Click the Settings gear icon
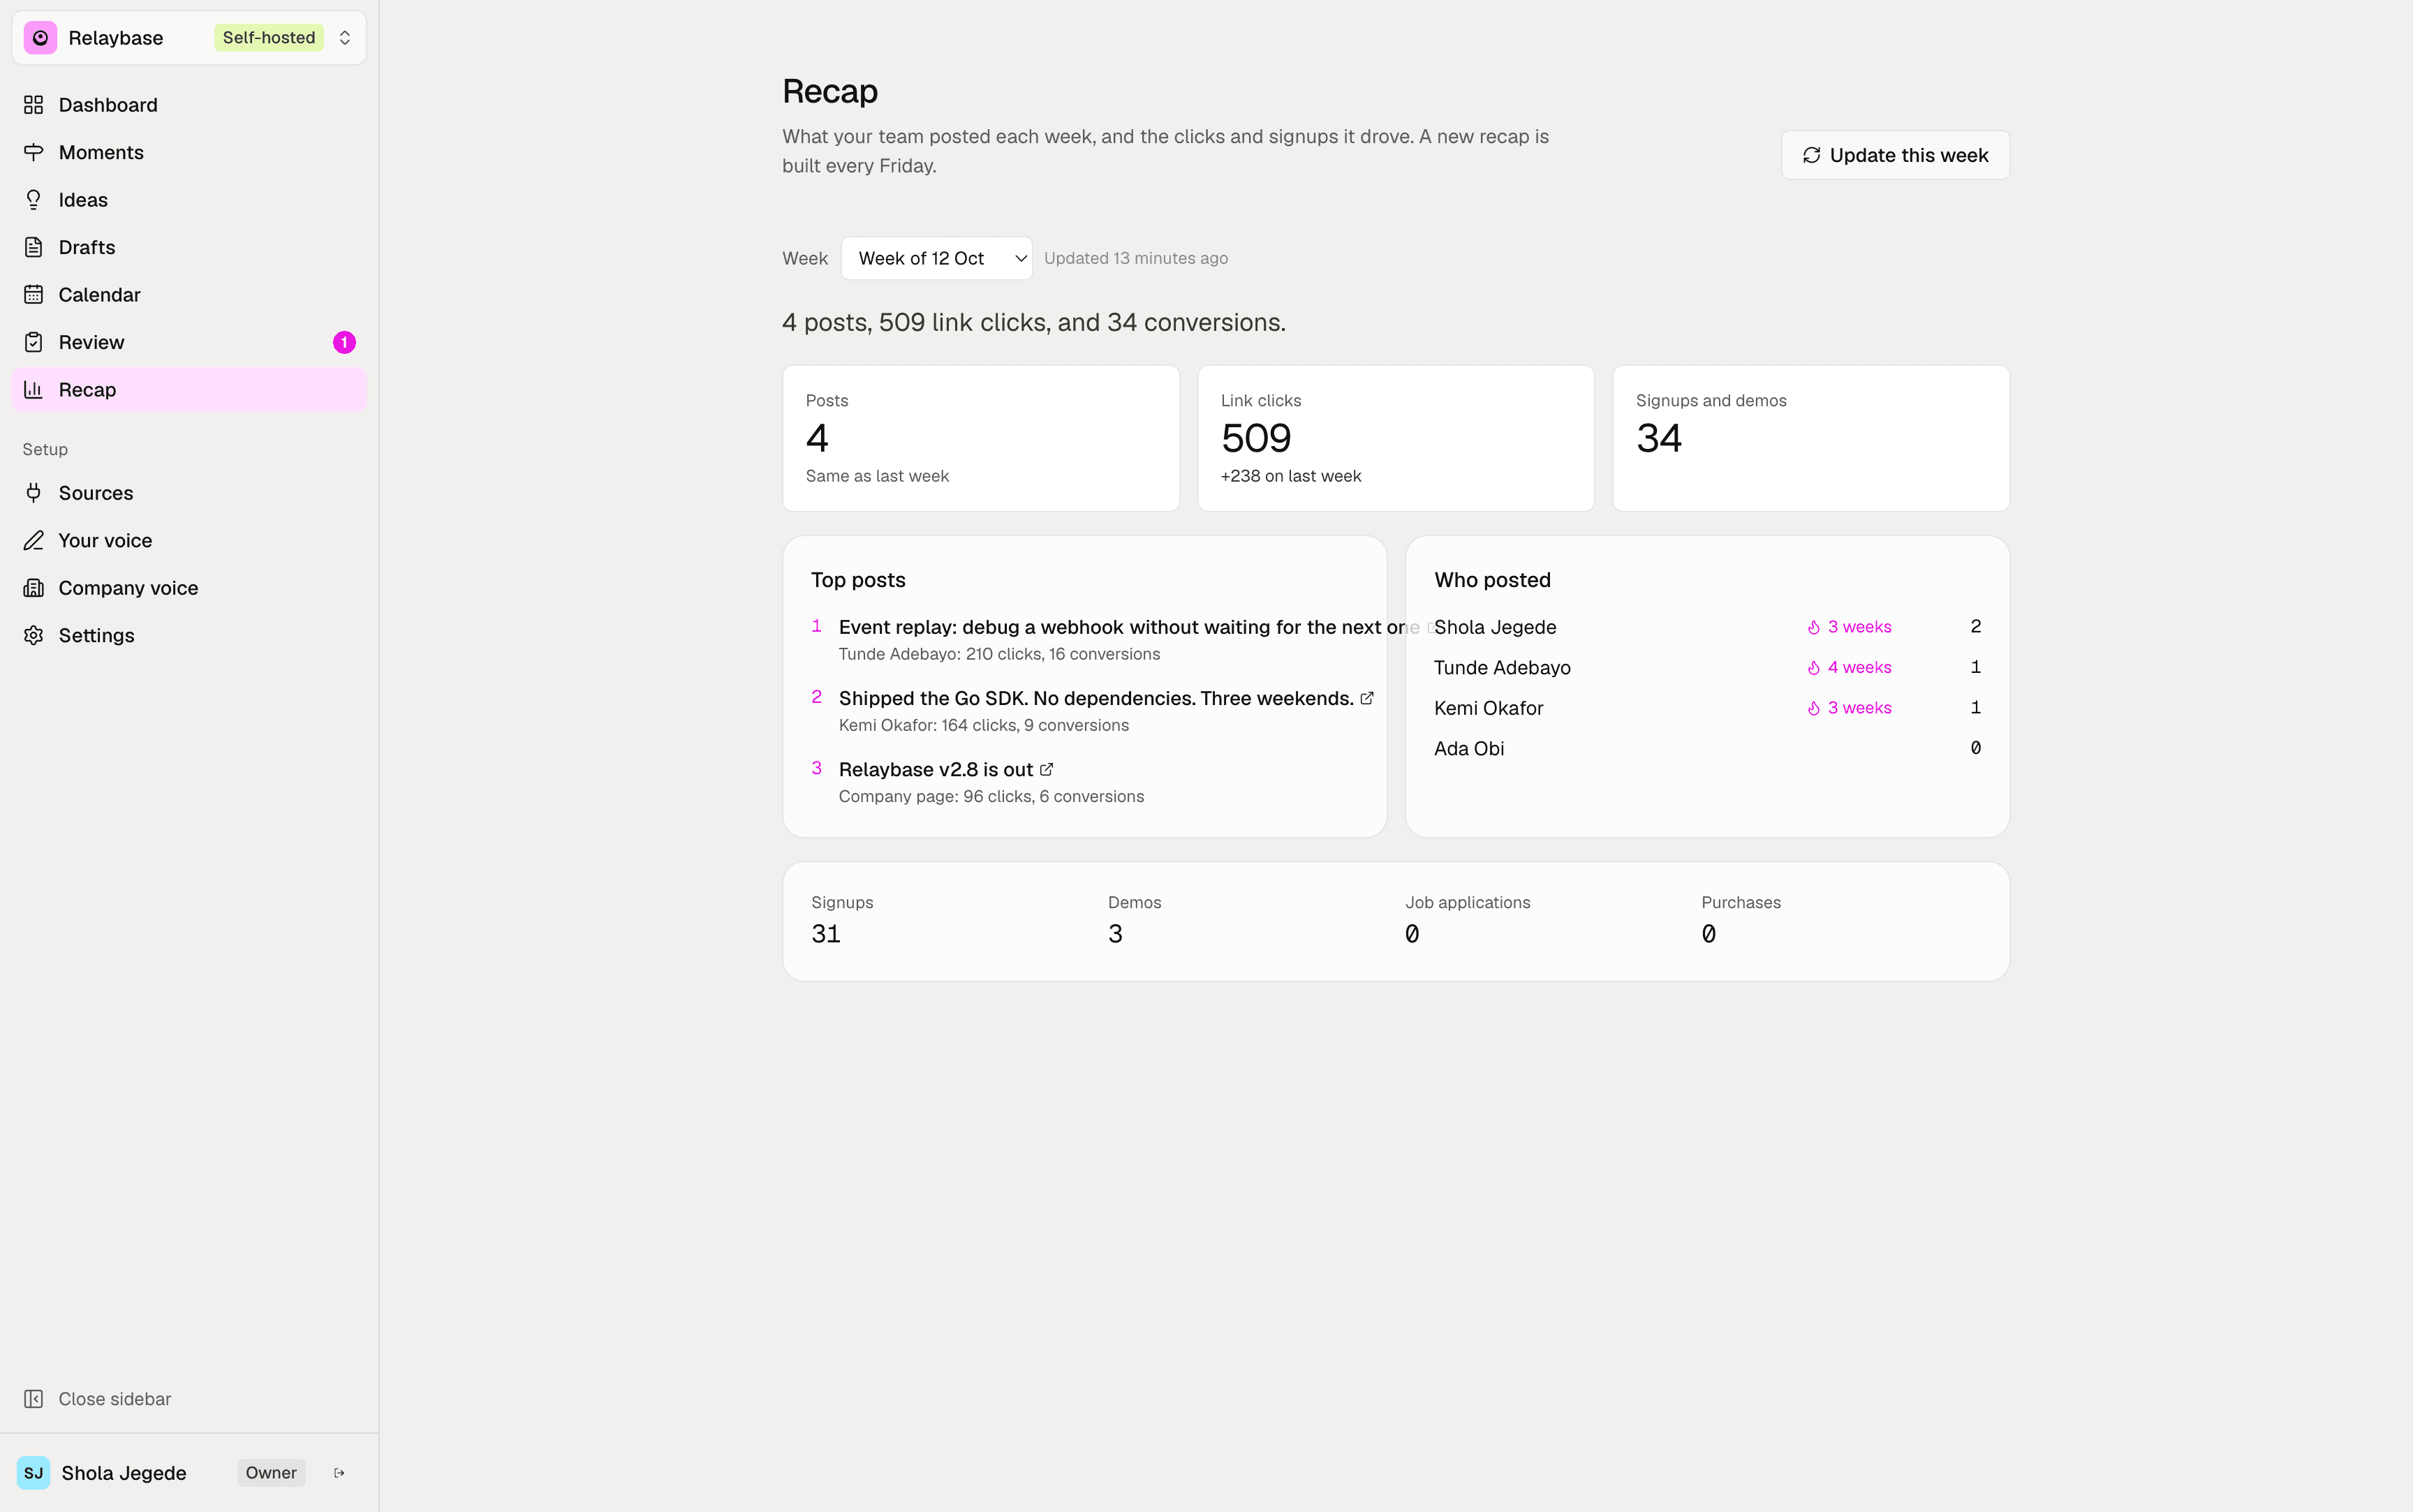The width and height of the screenshot is (2413, 1512). (x=34, y=635)
